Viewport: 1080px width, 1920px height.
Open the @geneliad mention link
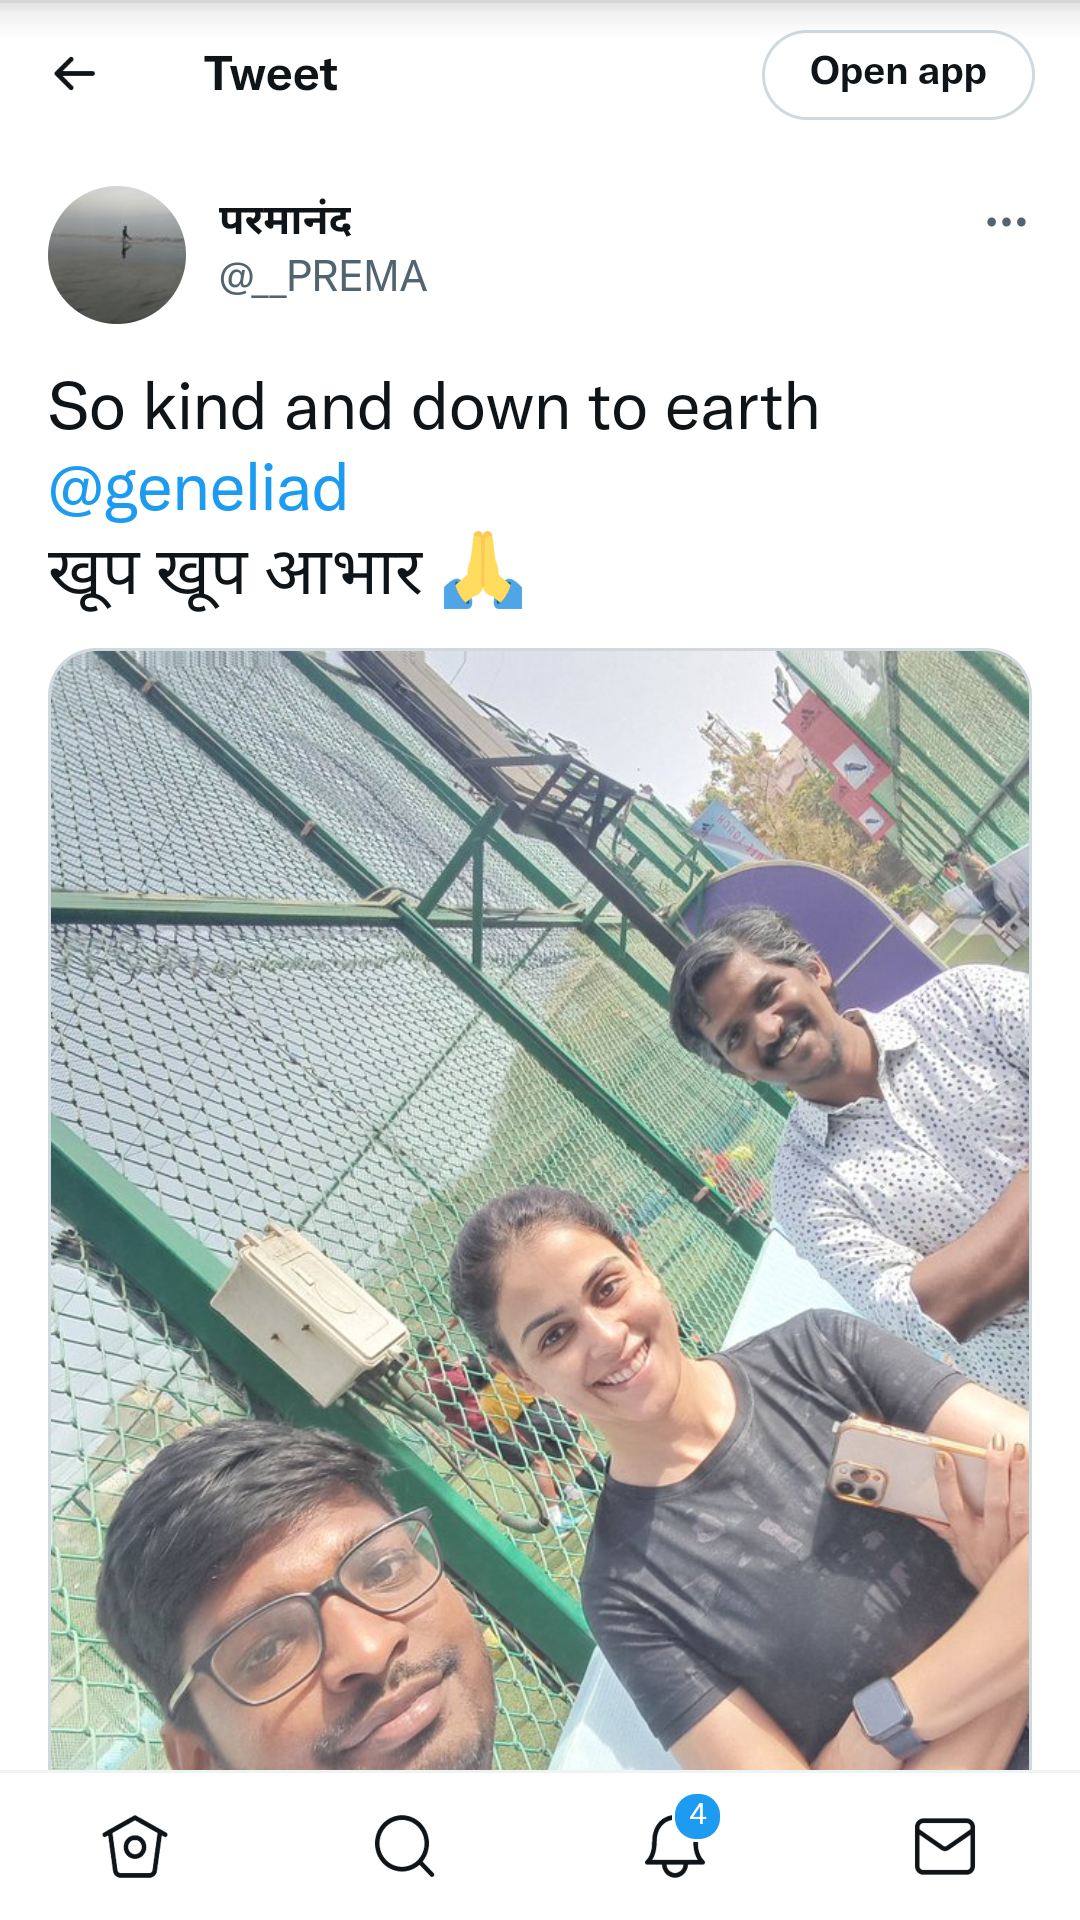tap(198, 489)
